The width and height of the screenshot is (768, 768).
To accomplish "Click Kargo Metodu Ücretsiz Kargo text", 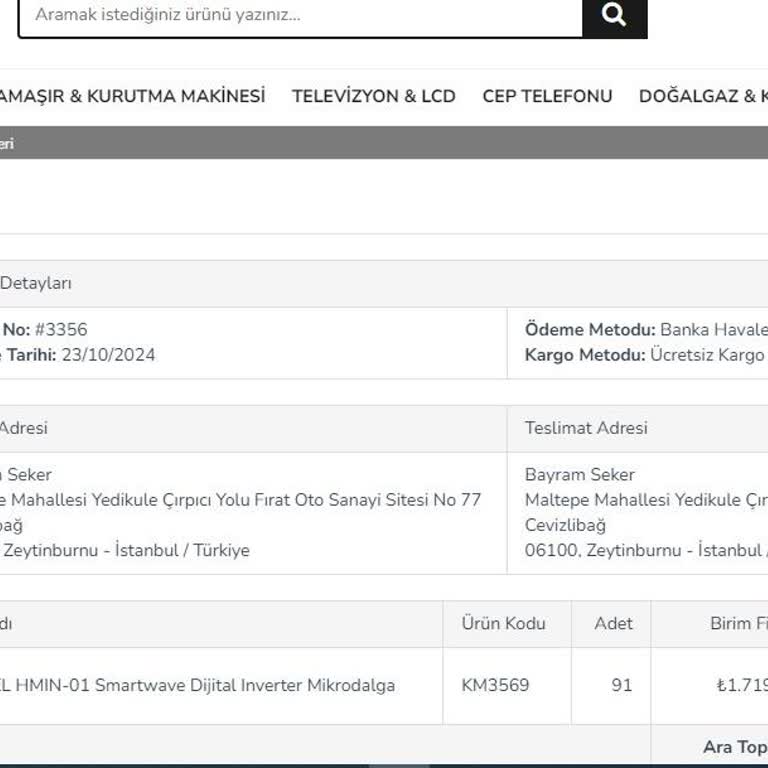I will click(x=645, y=355).
